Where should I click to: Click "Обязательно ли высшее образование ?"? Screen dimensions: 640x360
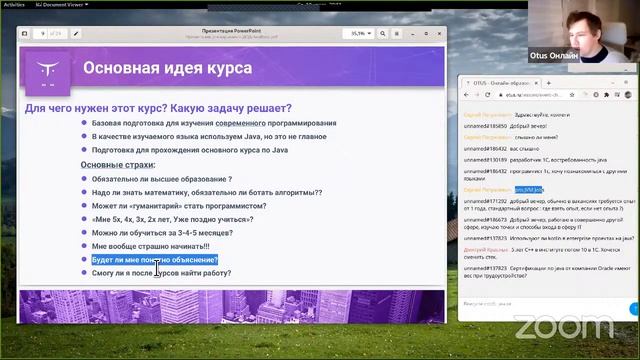coord(162,179)
